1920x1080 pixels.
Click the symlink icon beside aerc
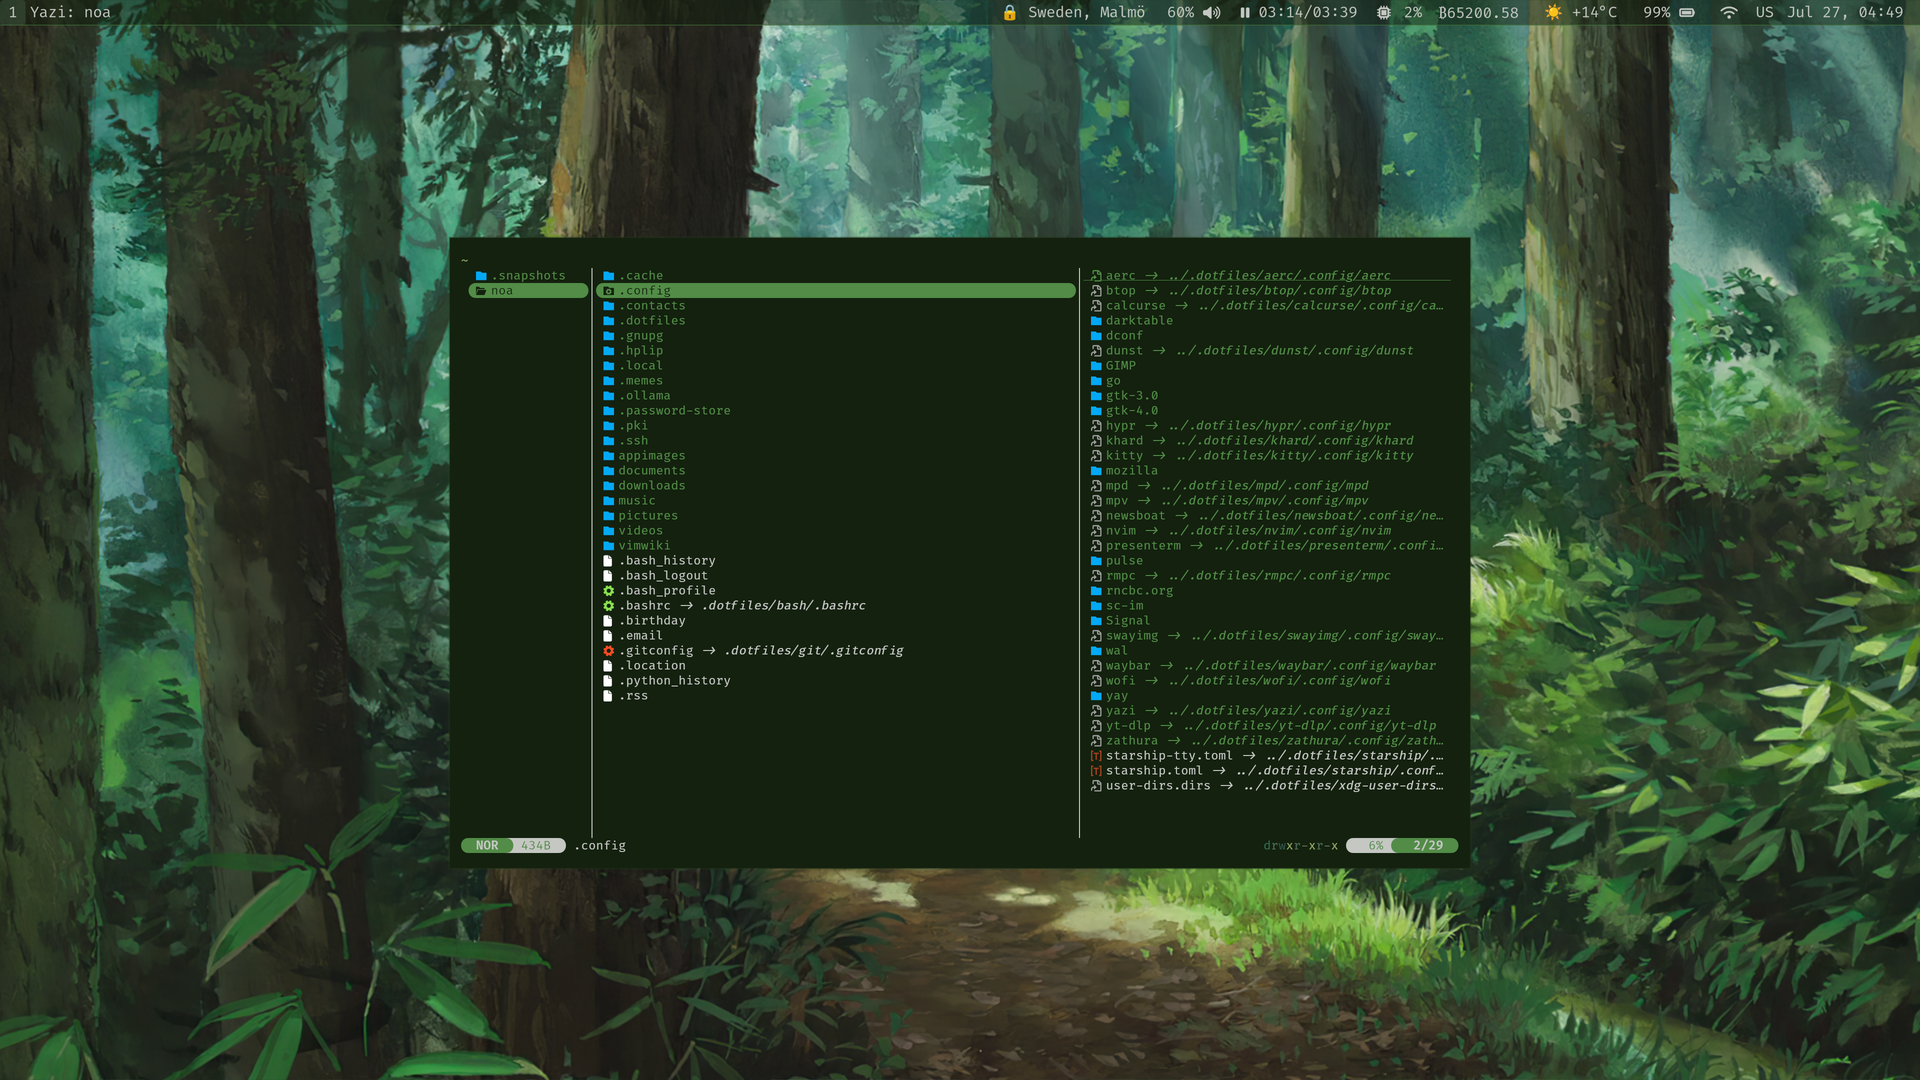[x=1096, y=276]
